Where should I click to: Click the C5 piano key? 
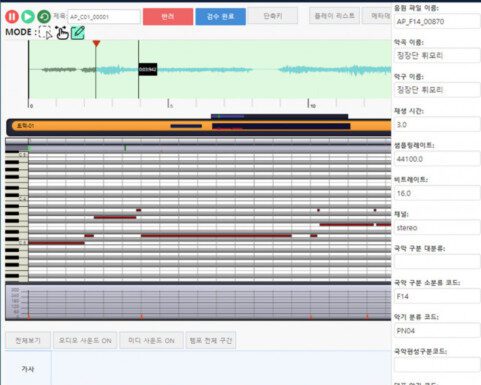pos(23,155)
